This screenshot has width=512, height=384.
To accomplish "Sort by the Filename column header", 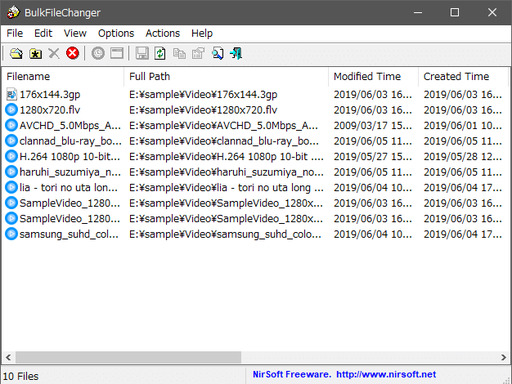I will pyautogui.click(x=63, y=76).
